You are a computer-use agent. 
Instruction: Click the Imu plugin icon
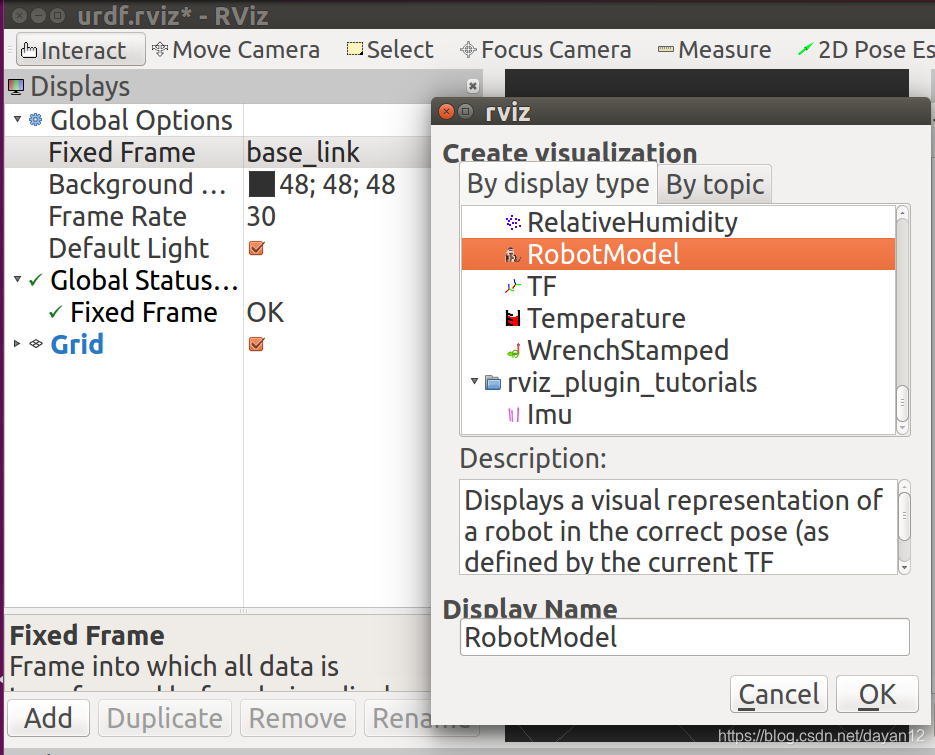click(513, 414)
